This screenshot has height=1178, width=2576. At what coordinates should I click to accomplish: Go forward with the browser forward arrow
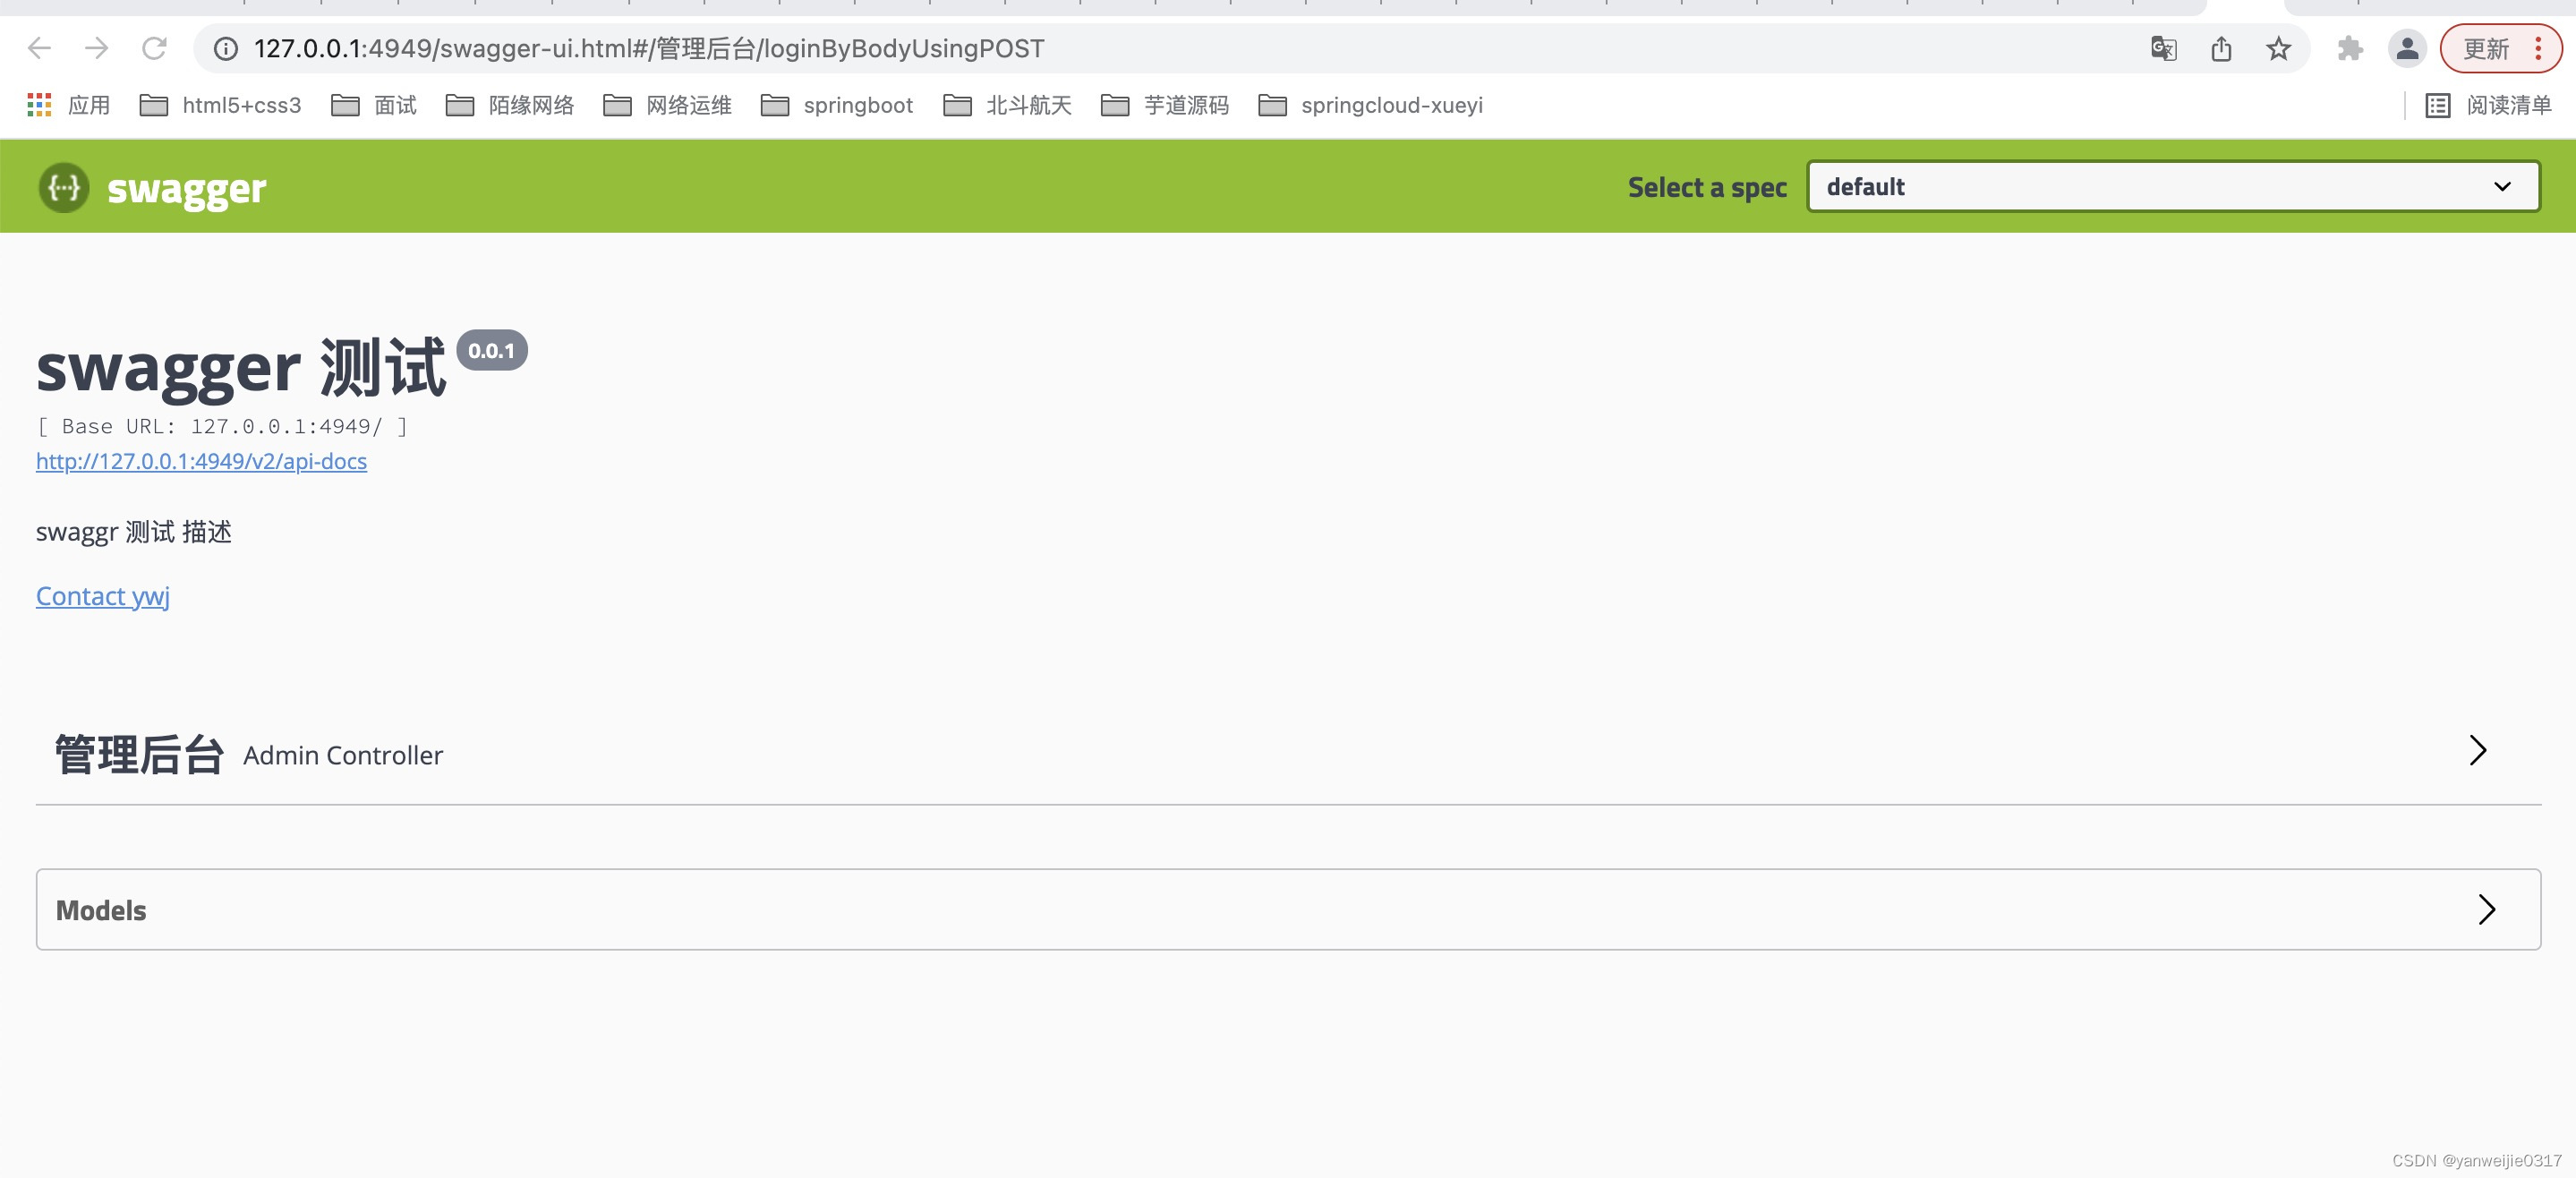pos(97,48)
